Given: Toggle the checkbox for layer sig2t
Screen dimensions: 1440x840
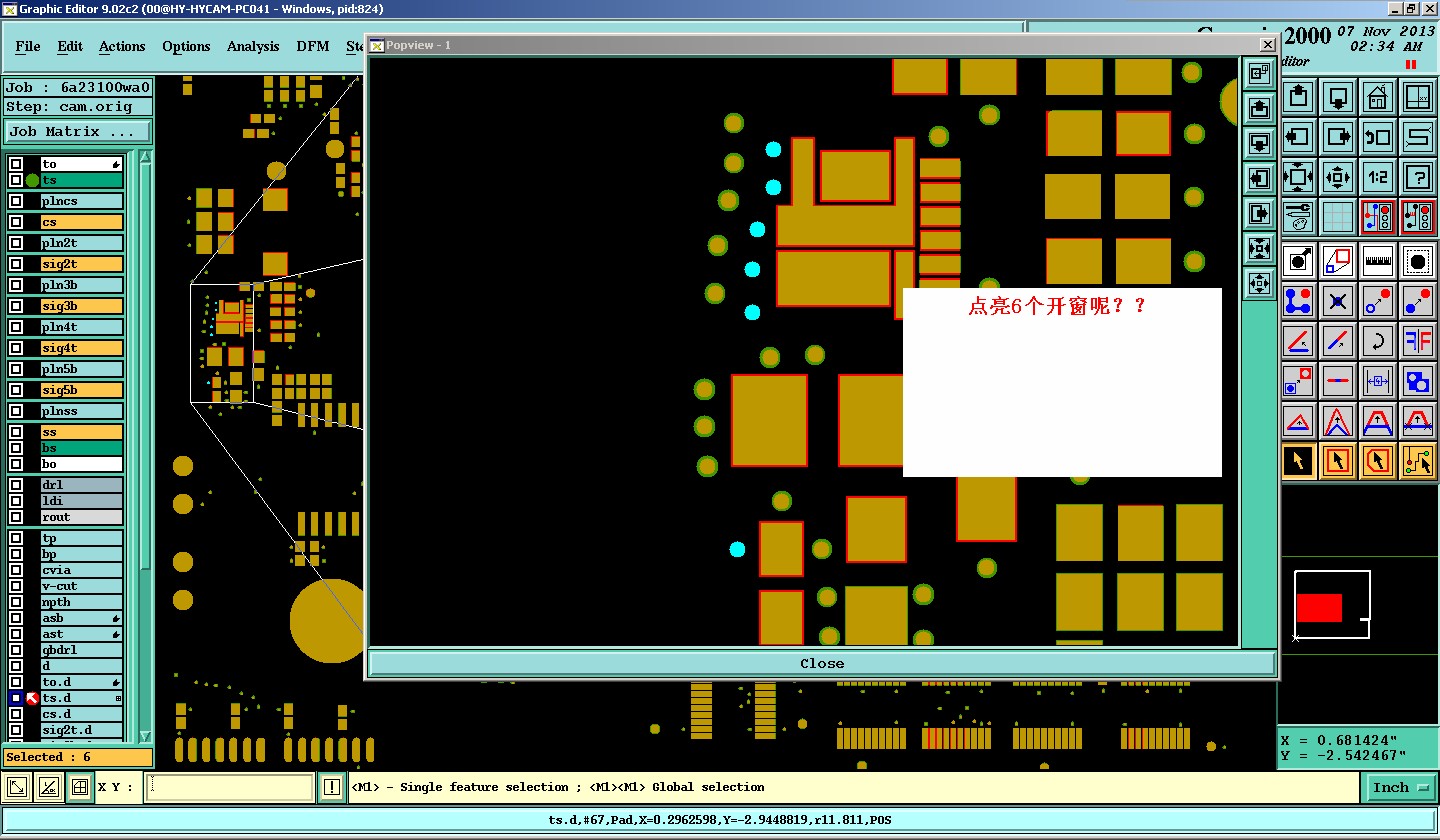Looking at the screenshot, I should coord(16,264).
